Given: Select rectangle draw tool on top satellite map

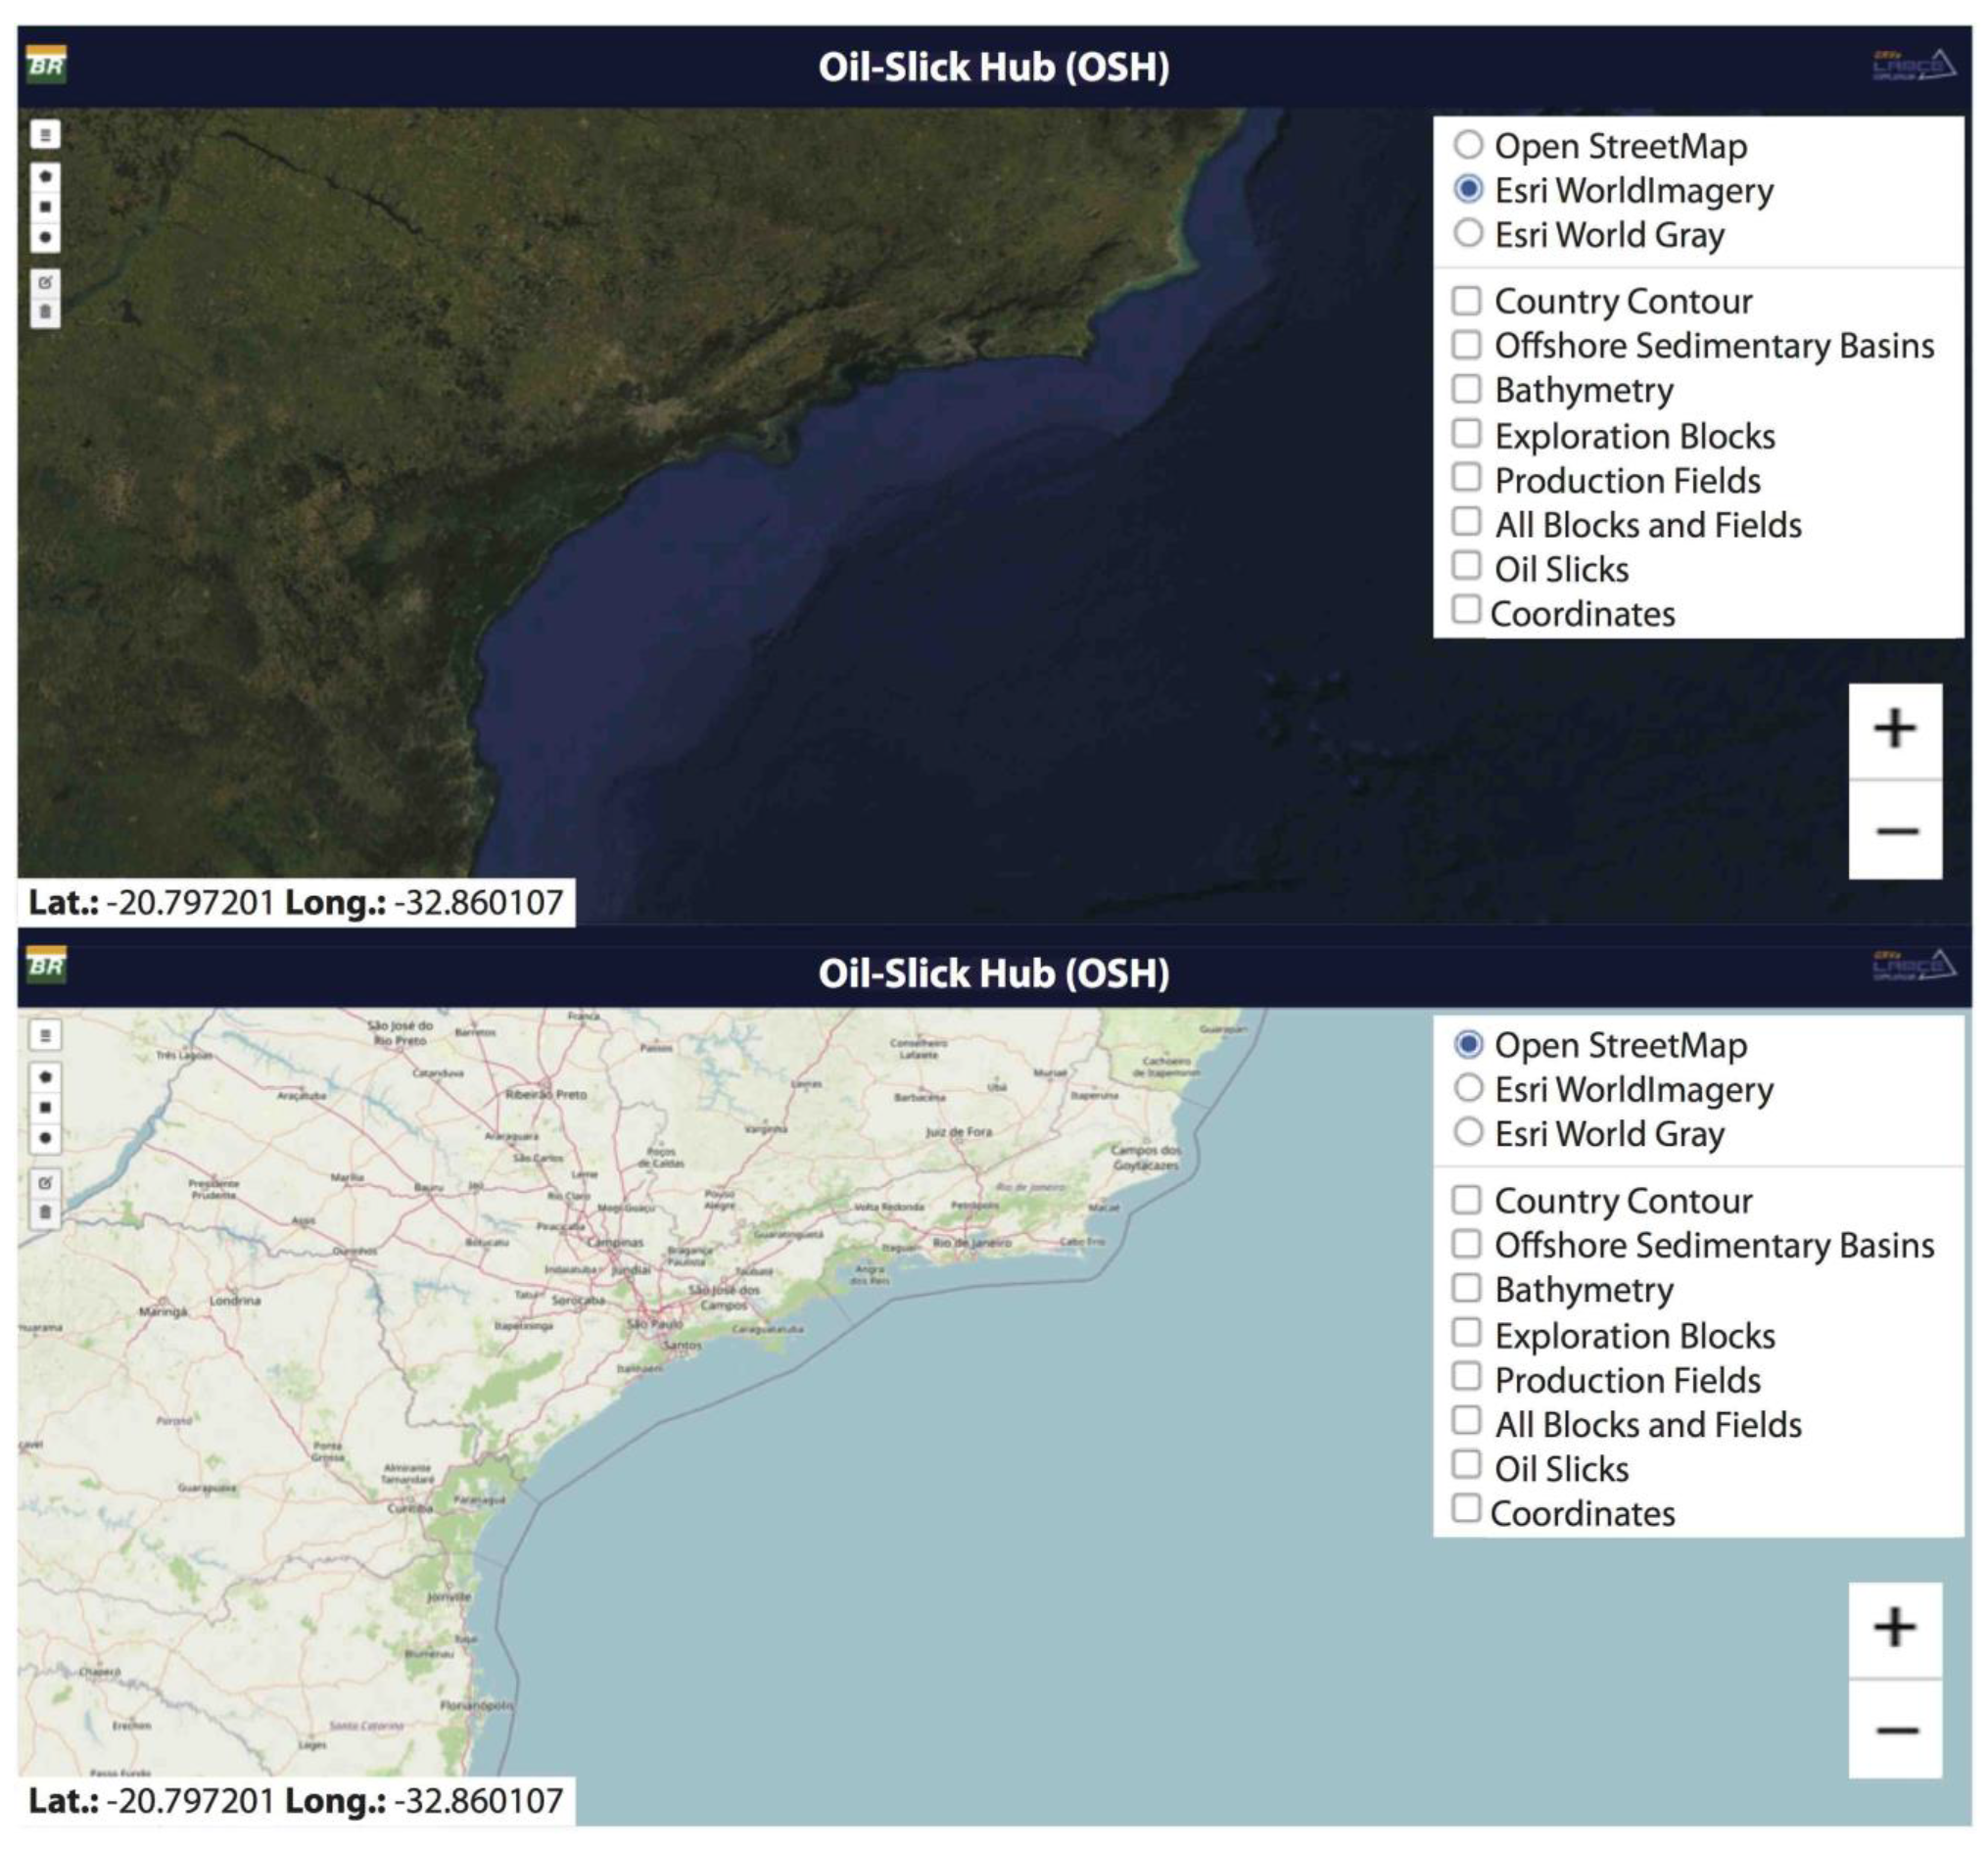Looking at the screenshot, I should coord(45,207).
